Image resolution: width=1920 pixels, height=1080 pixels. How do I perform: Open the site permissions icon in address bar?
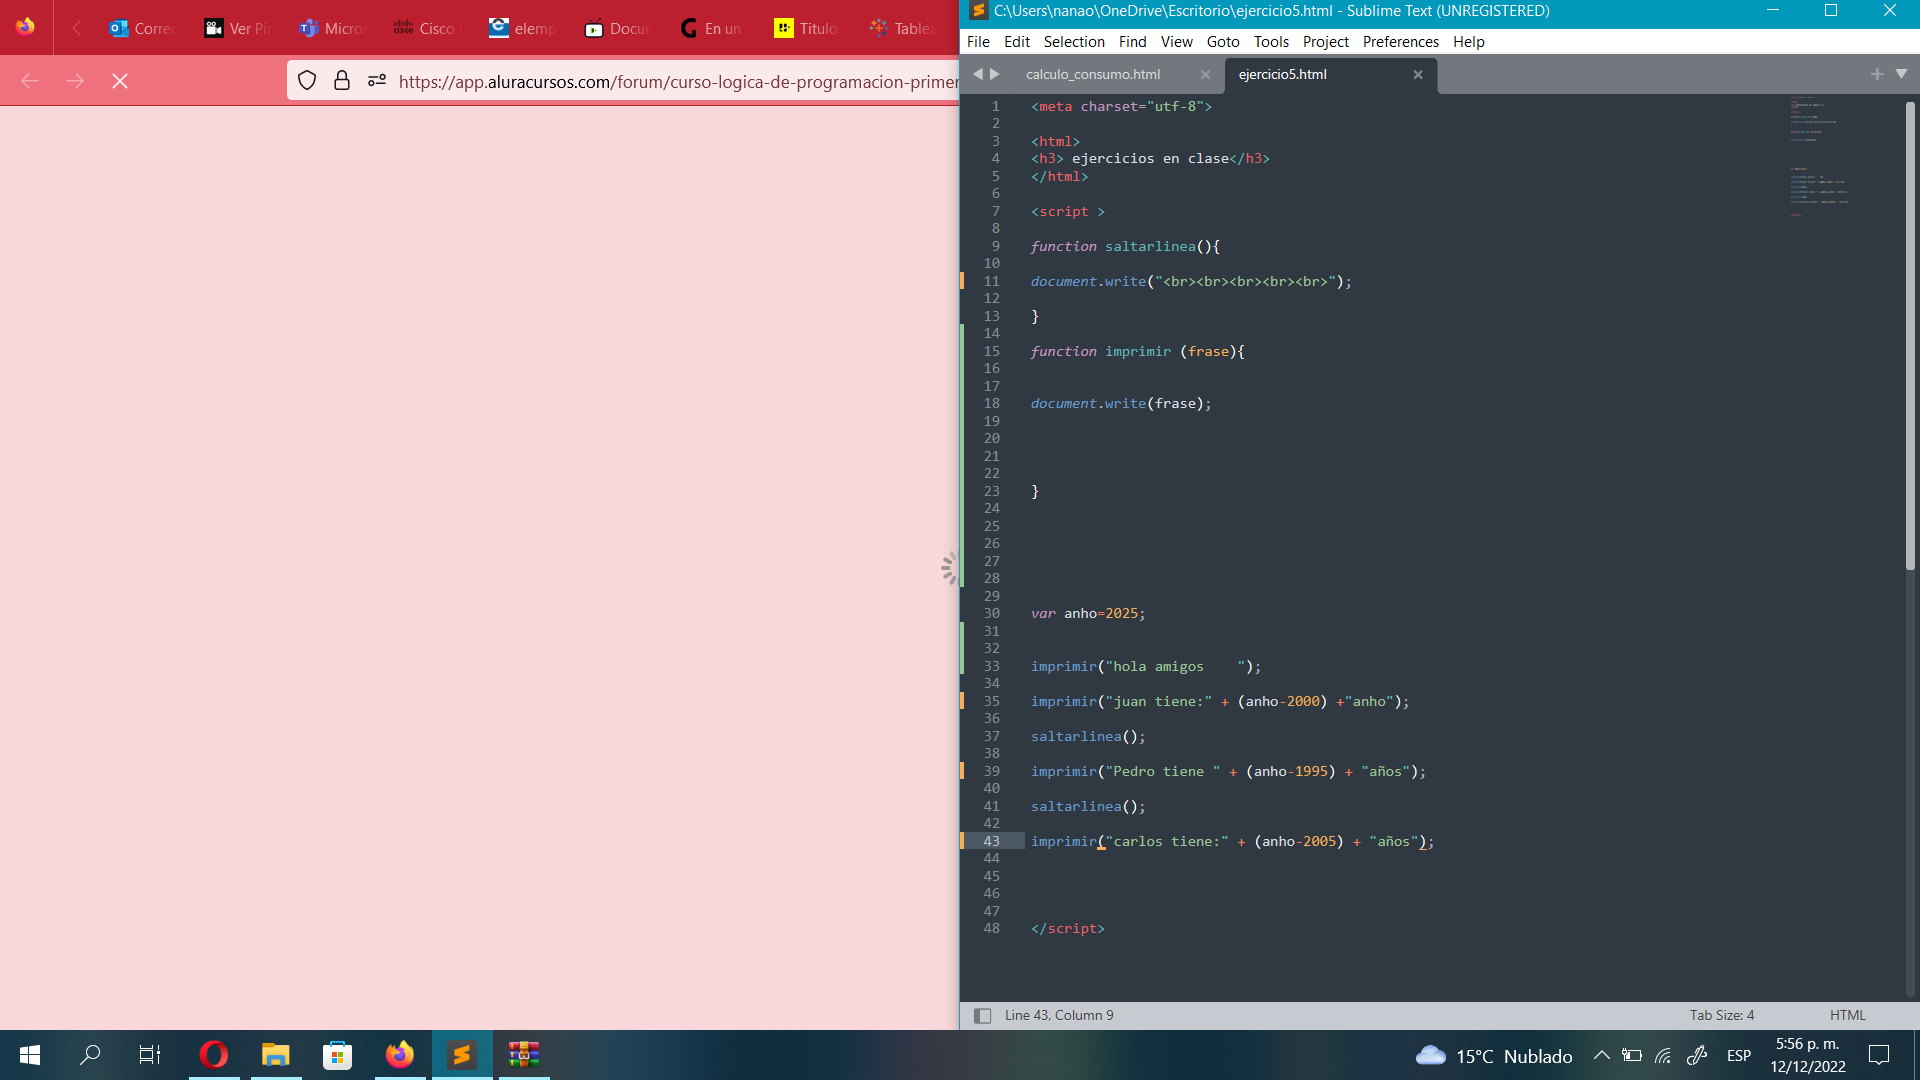(x=377, y=81)
